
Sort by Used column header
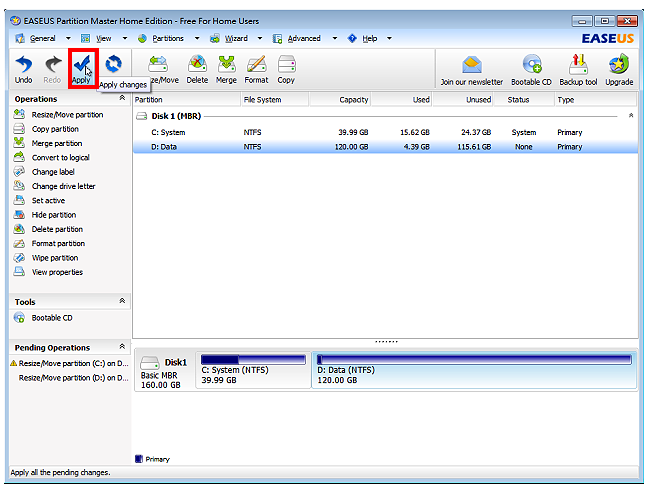click(x=401, y=100)
